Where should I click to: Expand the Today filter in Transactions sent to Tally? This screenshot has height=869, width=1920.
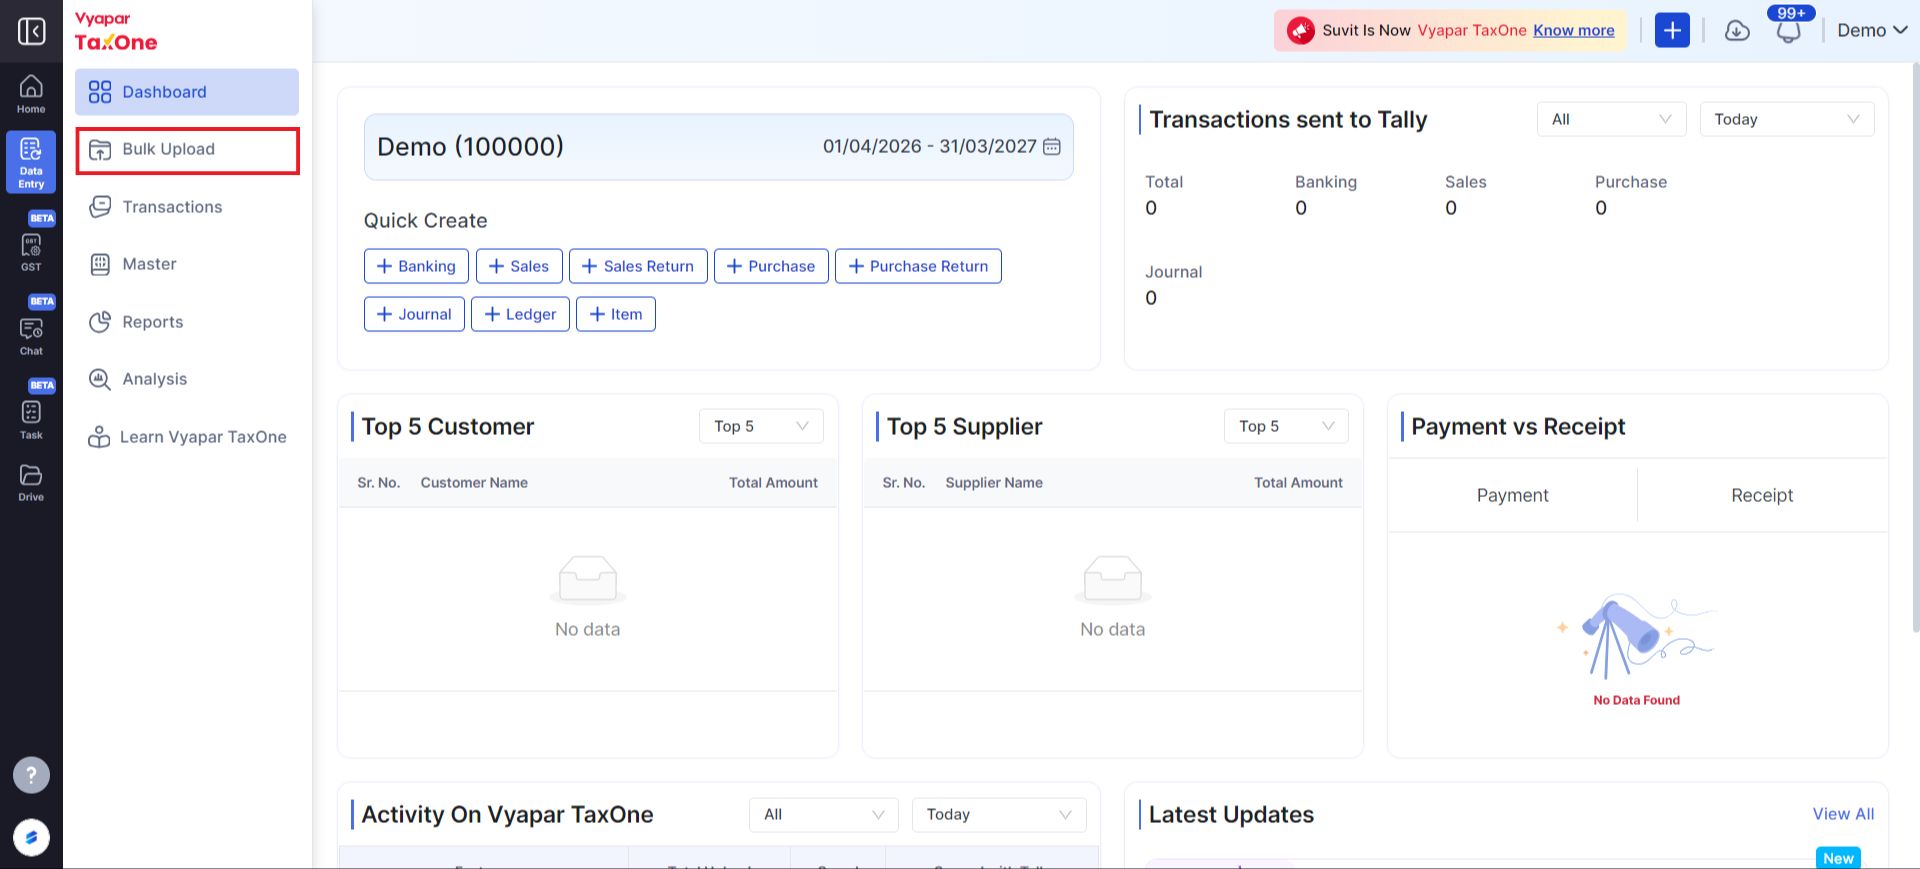pyautogui.click(x=1786, y=119)
